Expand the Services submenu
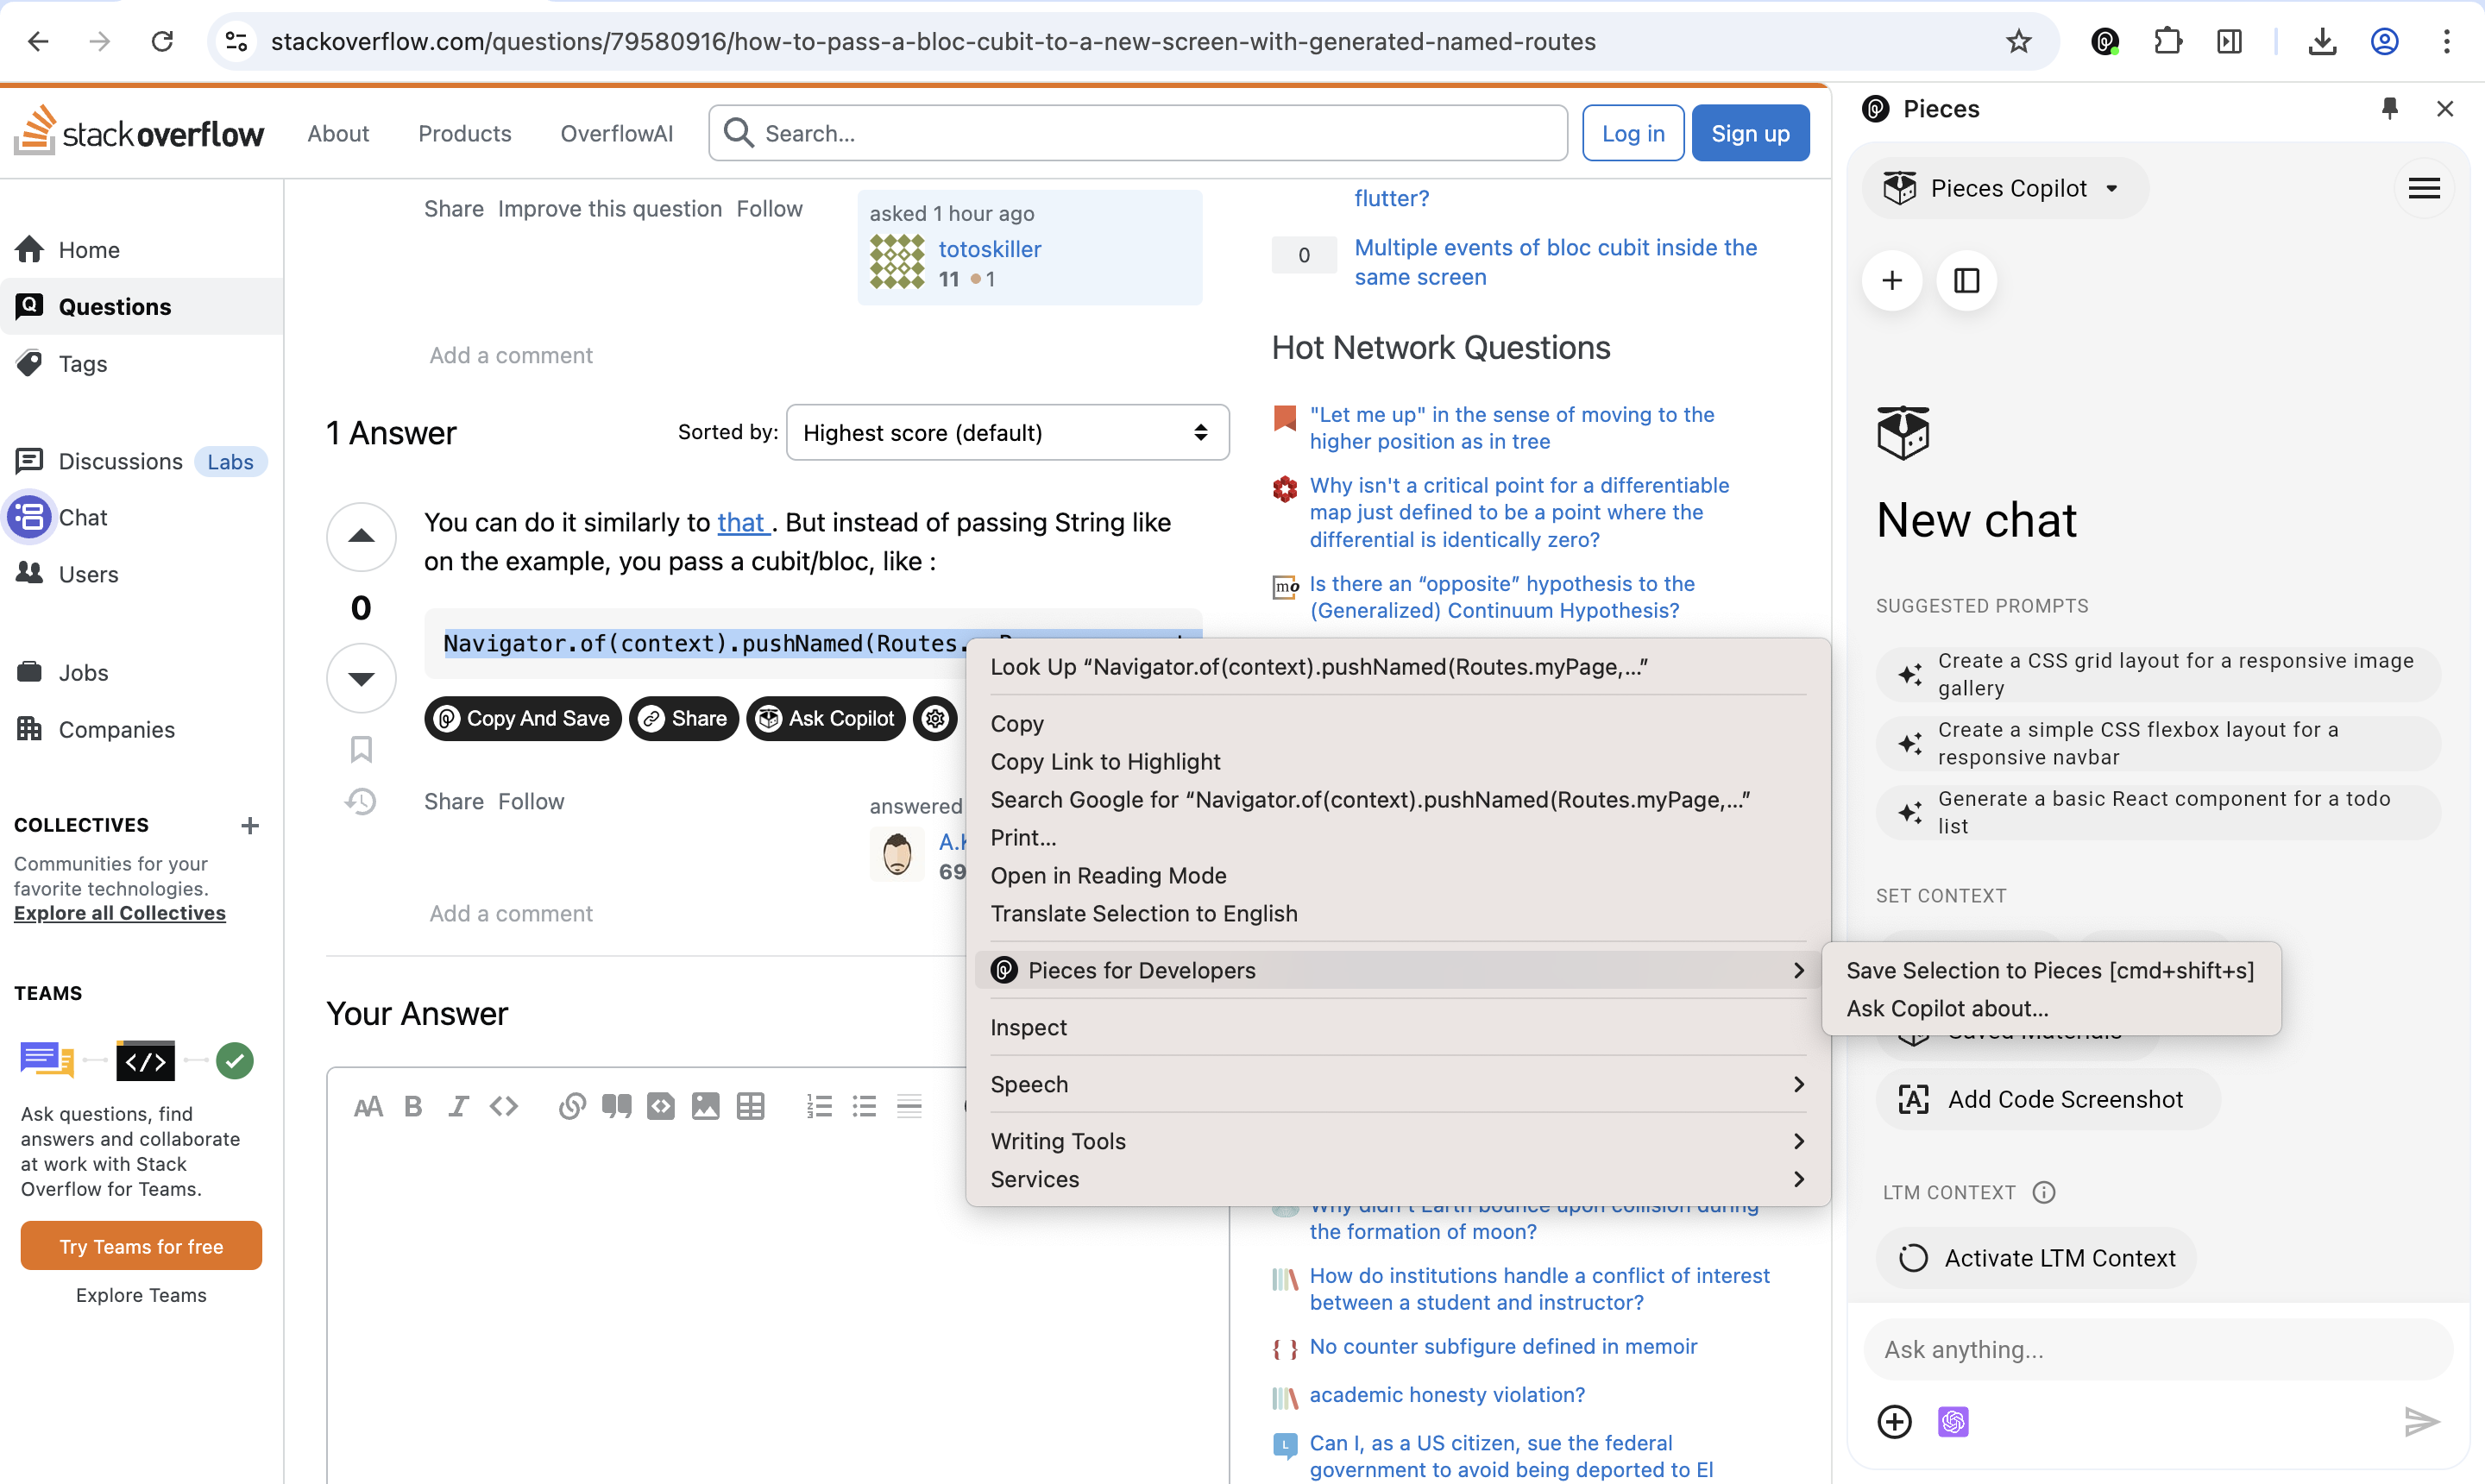2485x1484 pixels. (x=1397, y=1179)
